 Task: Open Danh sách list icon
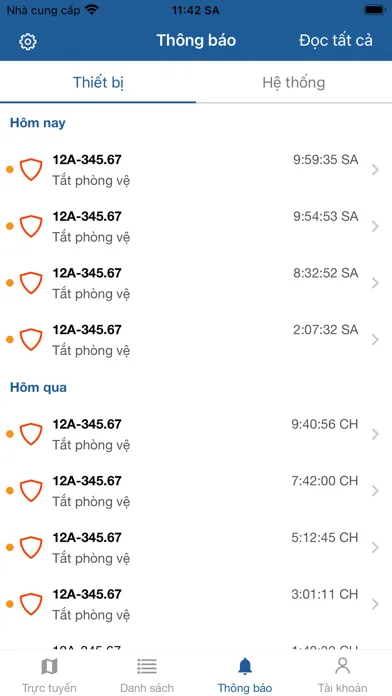[147, 666]
